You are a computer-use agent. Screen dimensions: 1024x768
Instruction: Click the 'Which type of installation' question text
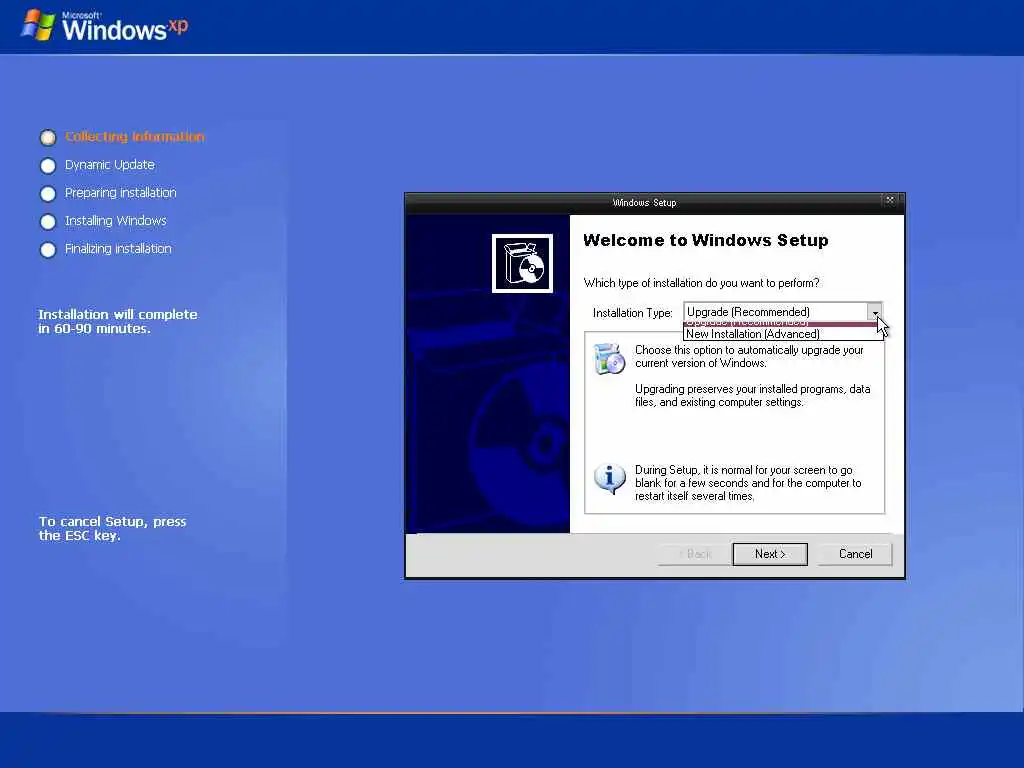701,283
